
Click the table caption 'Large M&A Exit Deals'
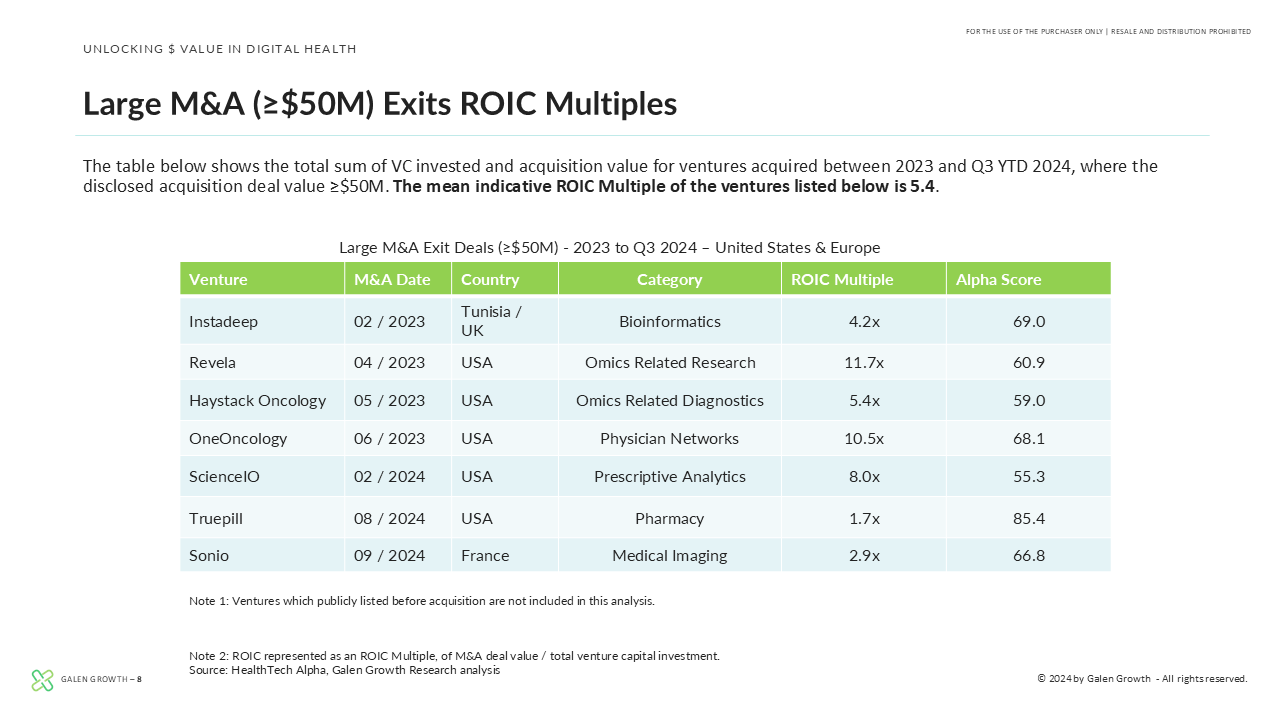pyautogui.click(x=609, y=247)
